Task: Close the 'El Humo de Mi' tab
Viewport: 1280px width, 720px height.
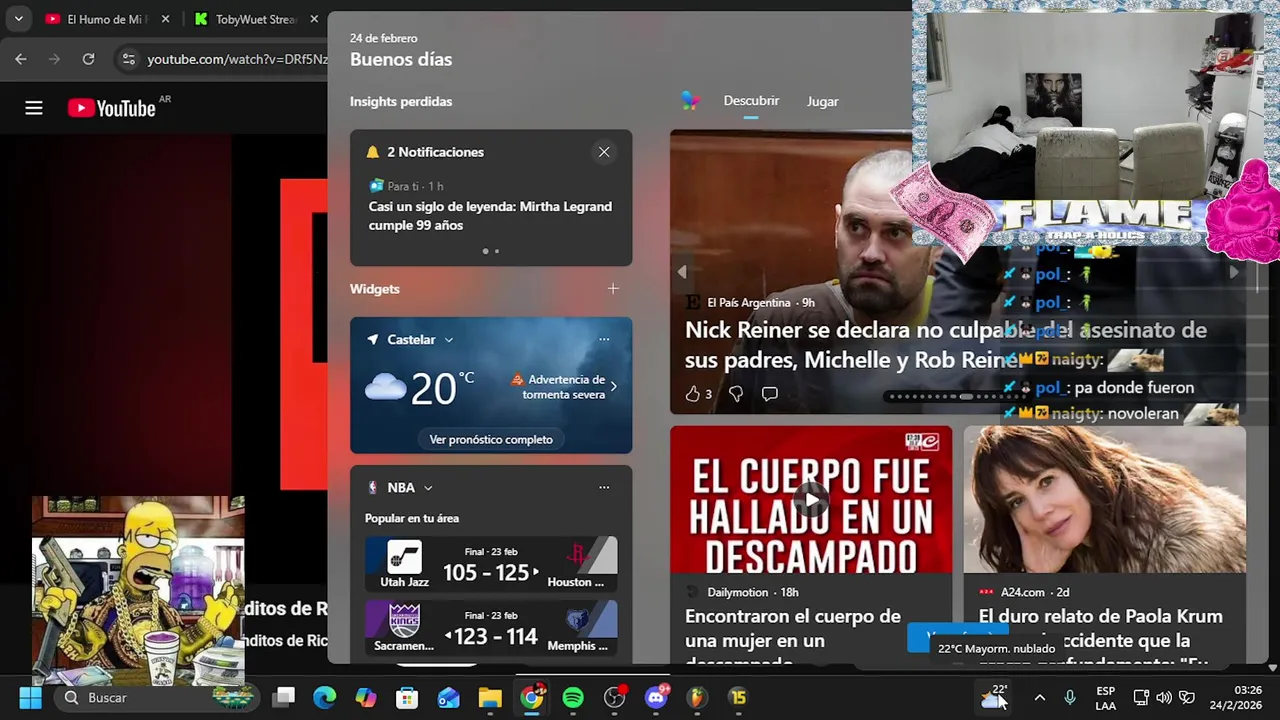Action: pyautogui.click(x=166, y=19)
